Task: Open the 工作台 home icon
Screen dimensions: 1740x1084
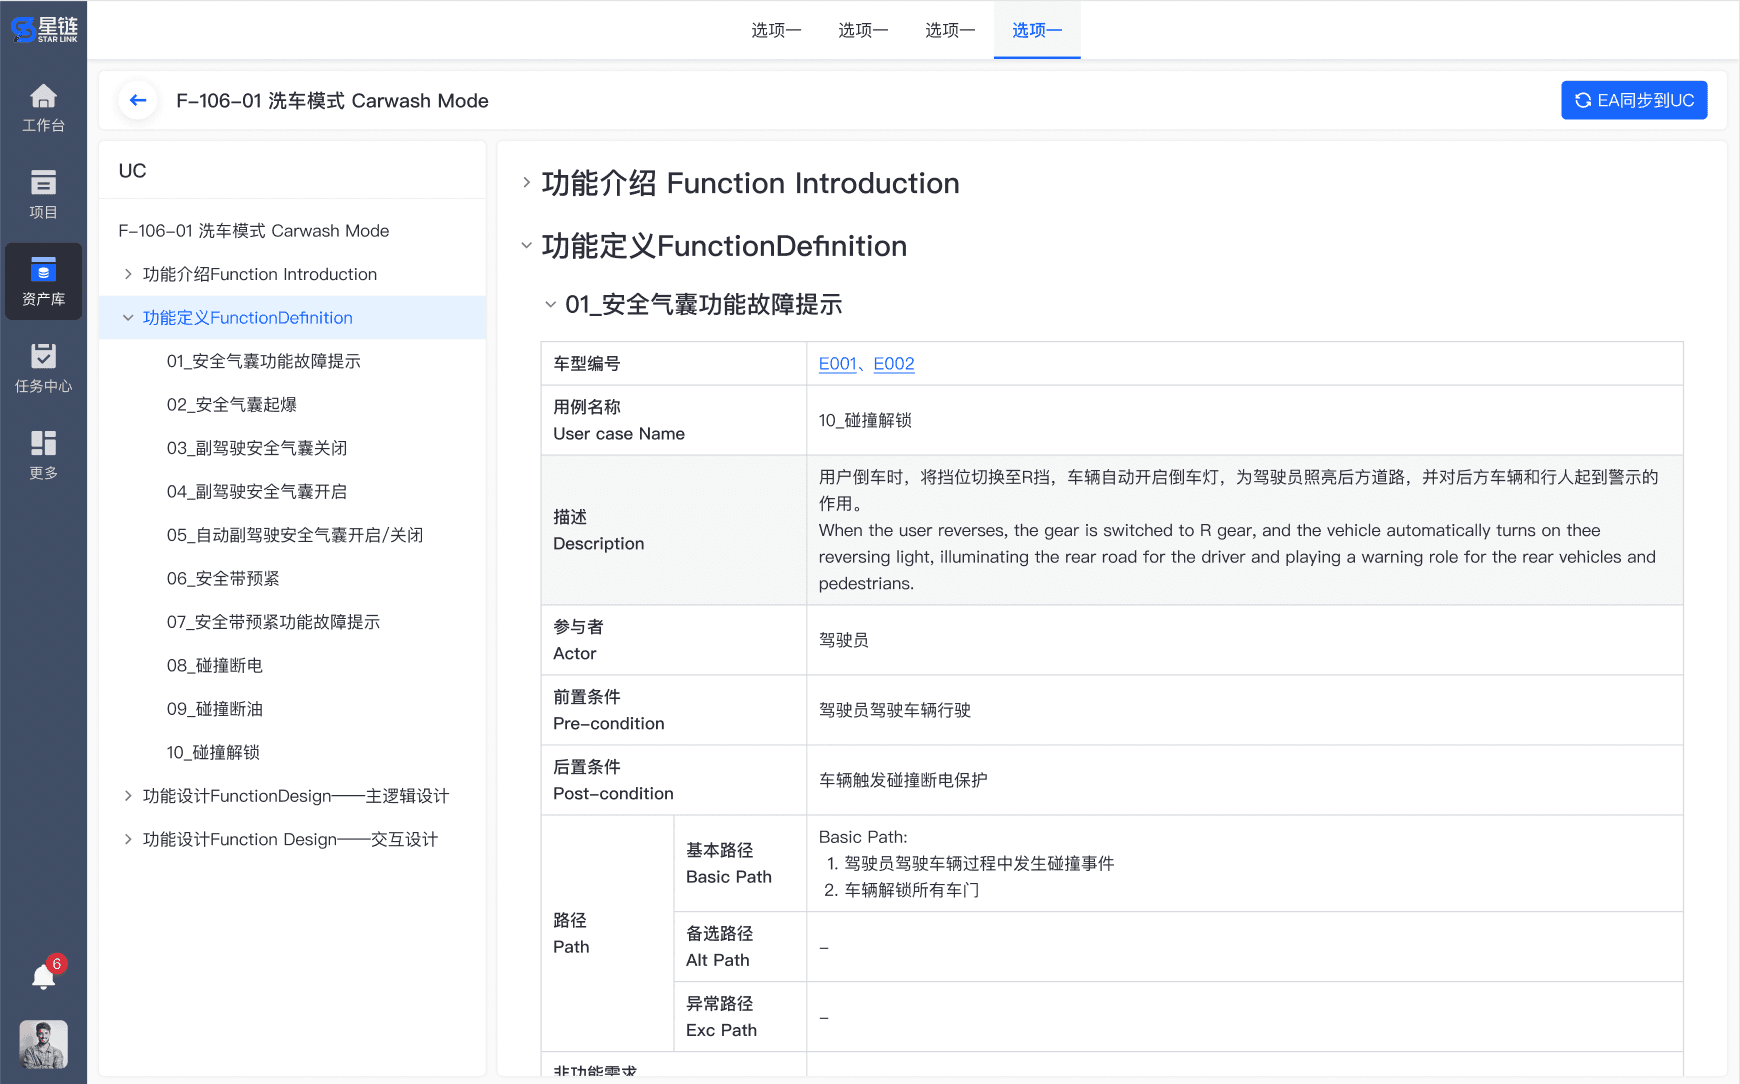Action: [43, 108]
